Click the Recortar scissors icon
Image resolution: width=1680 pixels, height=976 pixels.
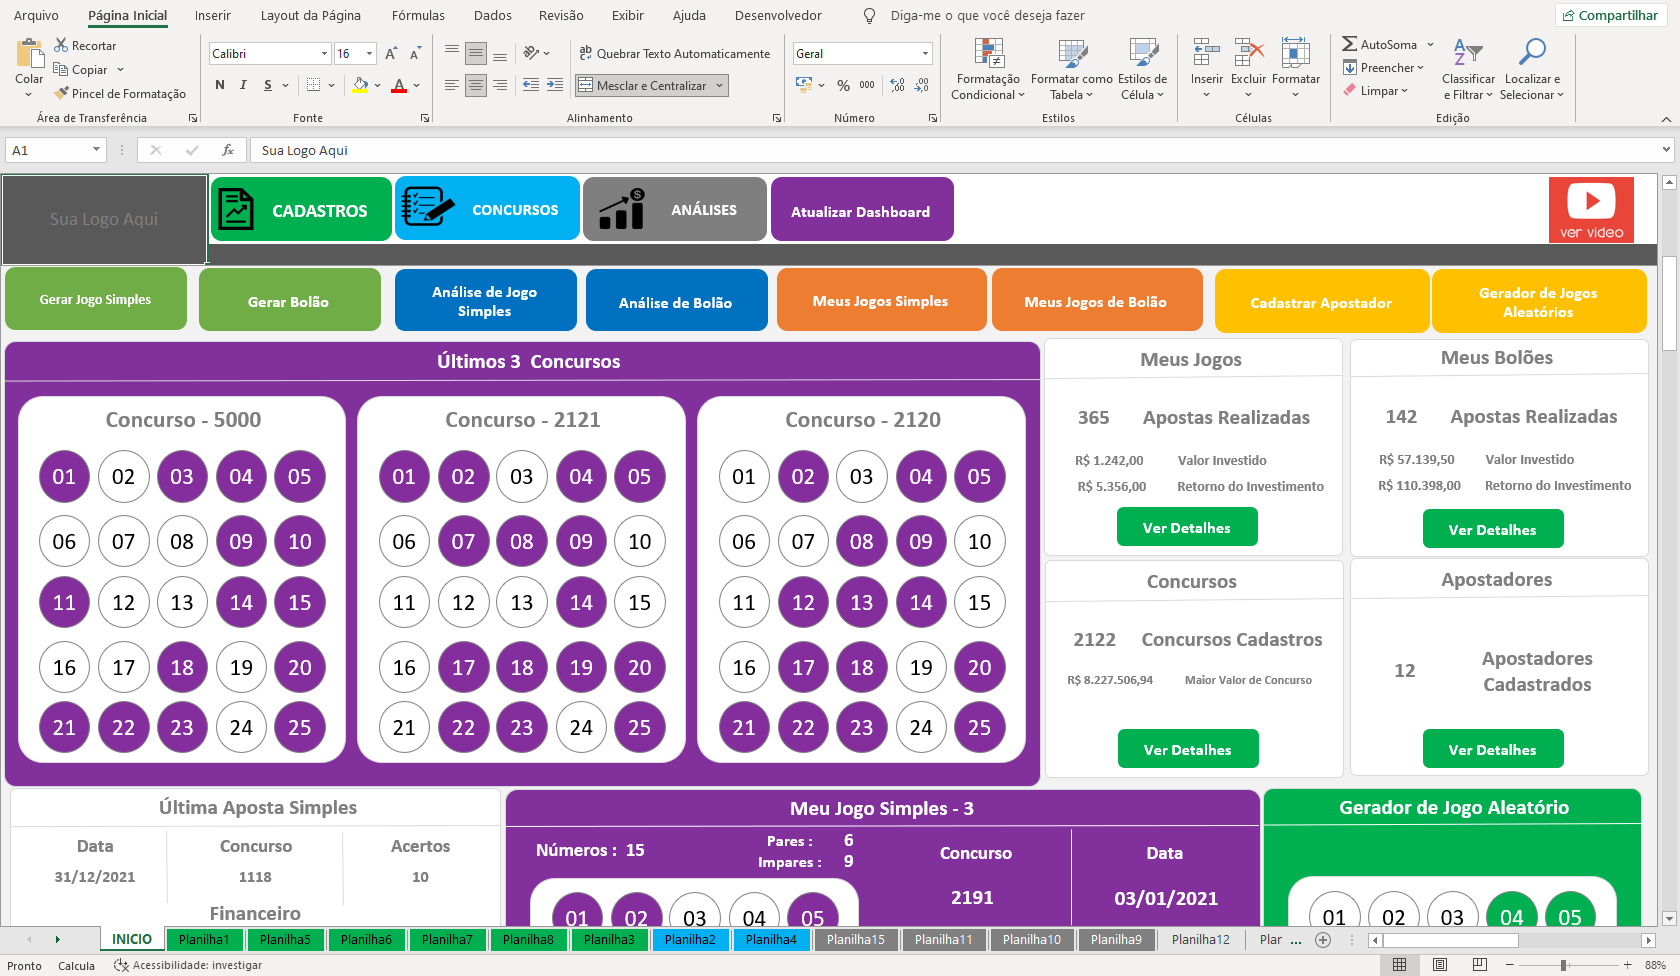tap(61, 45)
